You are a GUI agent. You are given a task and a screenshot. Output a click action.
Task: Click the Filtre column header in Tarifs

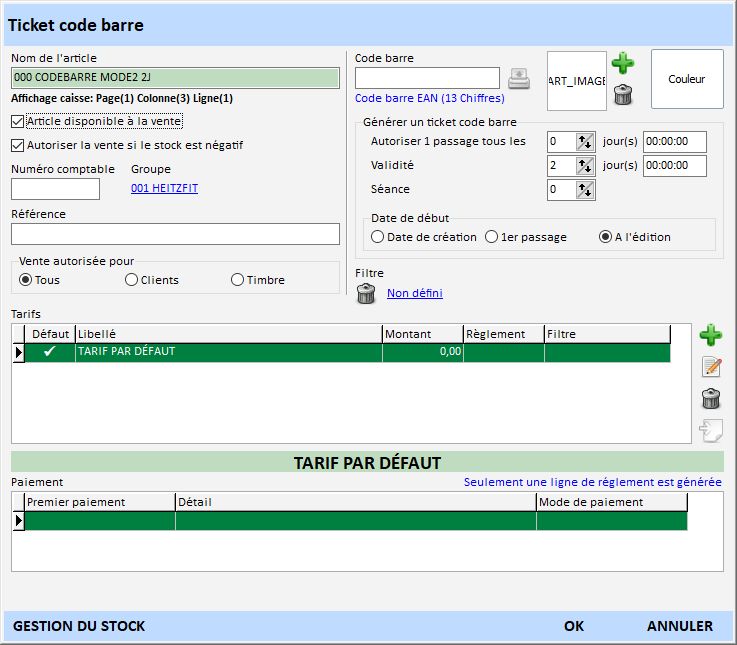click(x=607, y=334)
